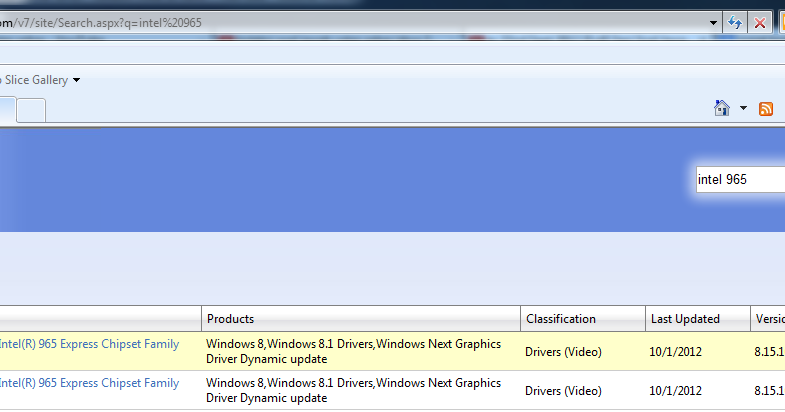Select Products text in the white second row
Screen dimensions: 785x412
[353, 390]
